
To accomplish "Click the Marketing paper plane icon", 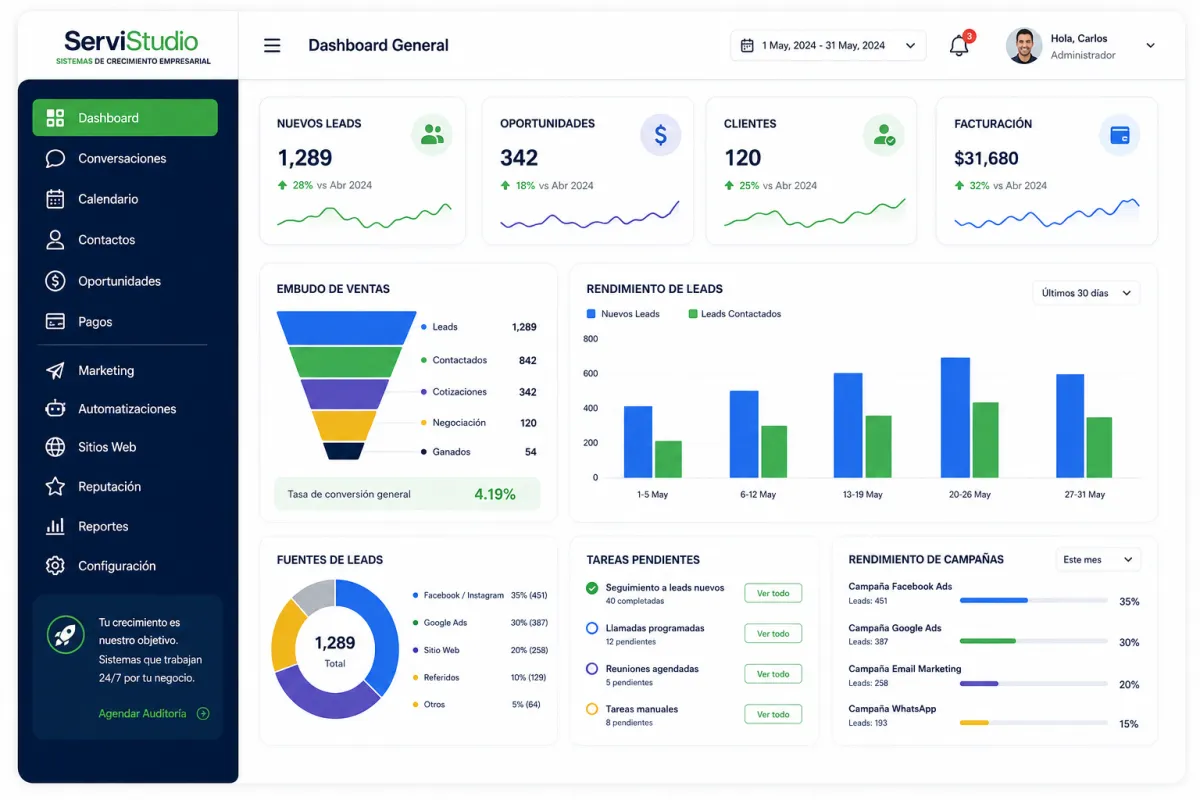I will 56,371.
